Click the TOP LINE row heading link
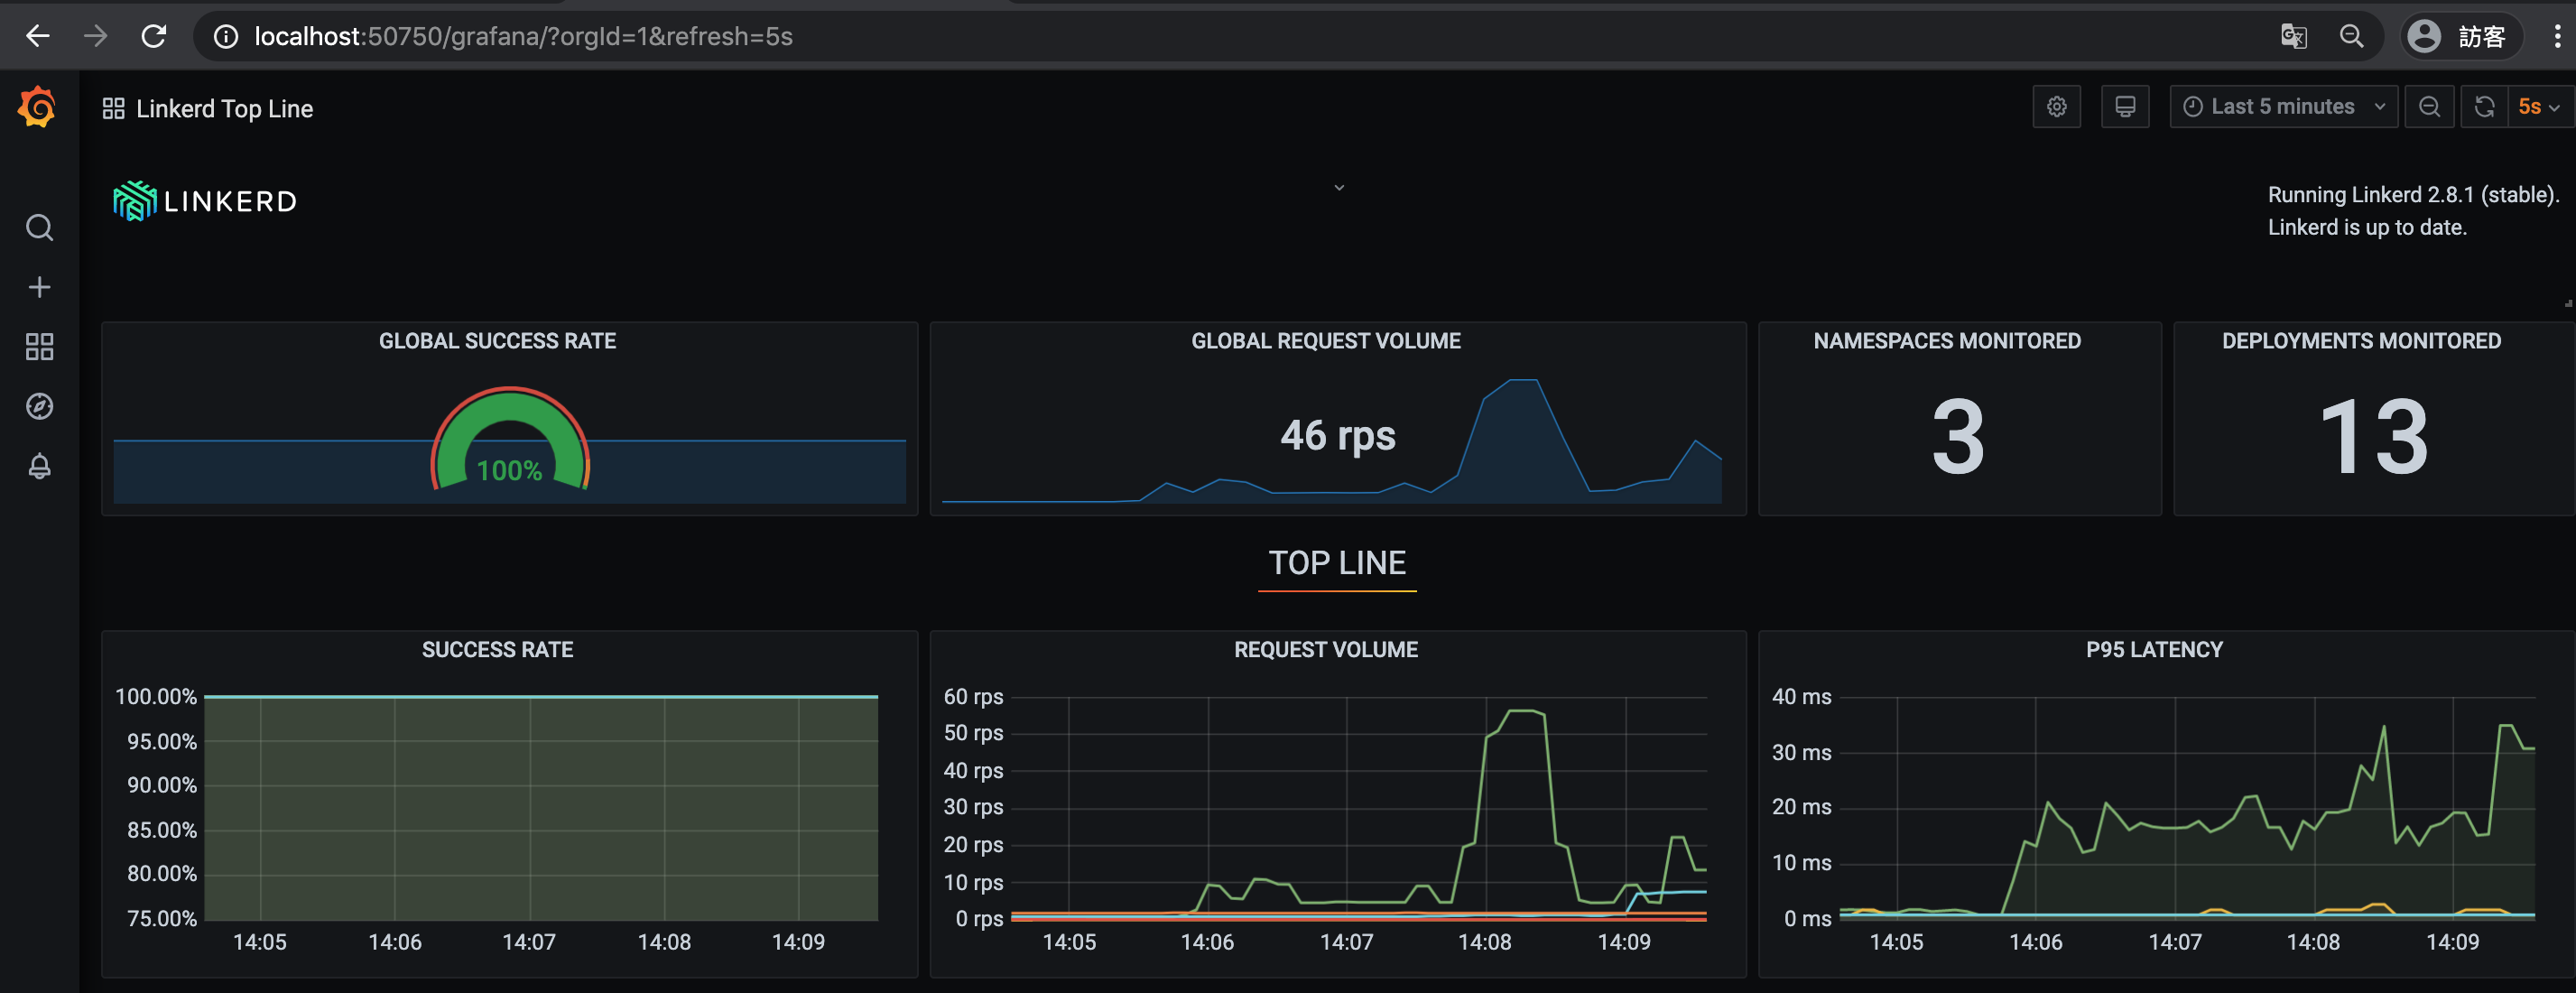Viewport: 2576px width, 993px height. pos(1337,563)
